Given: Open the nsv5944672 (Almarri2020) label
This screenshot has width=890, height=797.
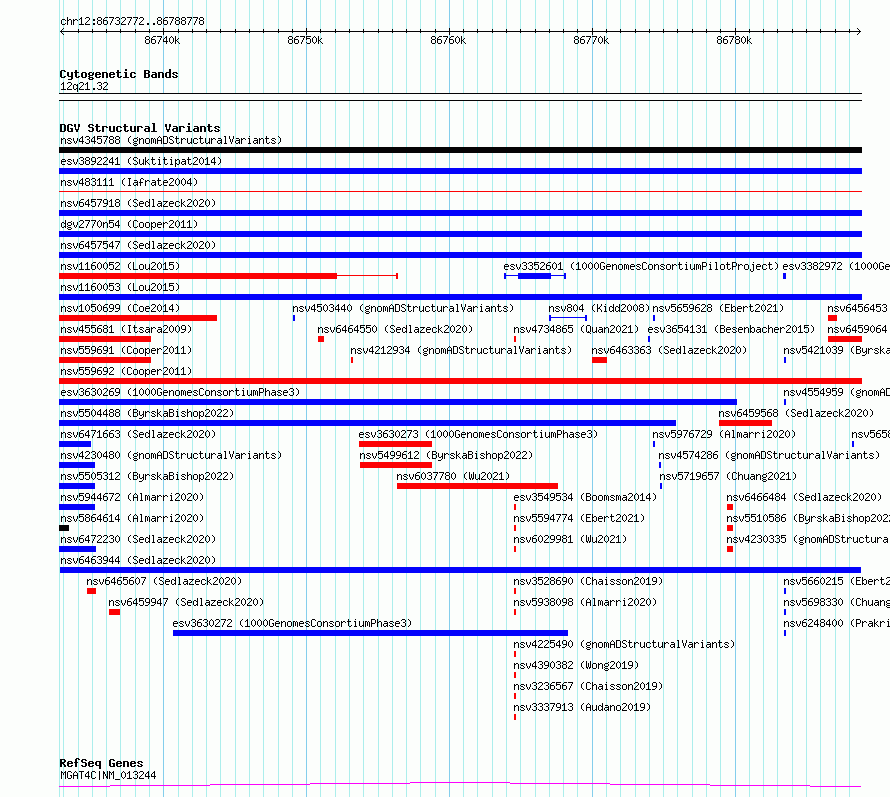Looking at the screenshot, I should coord(132,497).
